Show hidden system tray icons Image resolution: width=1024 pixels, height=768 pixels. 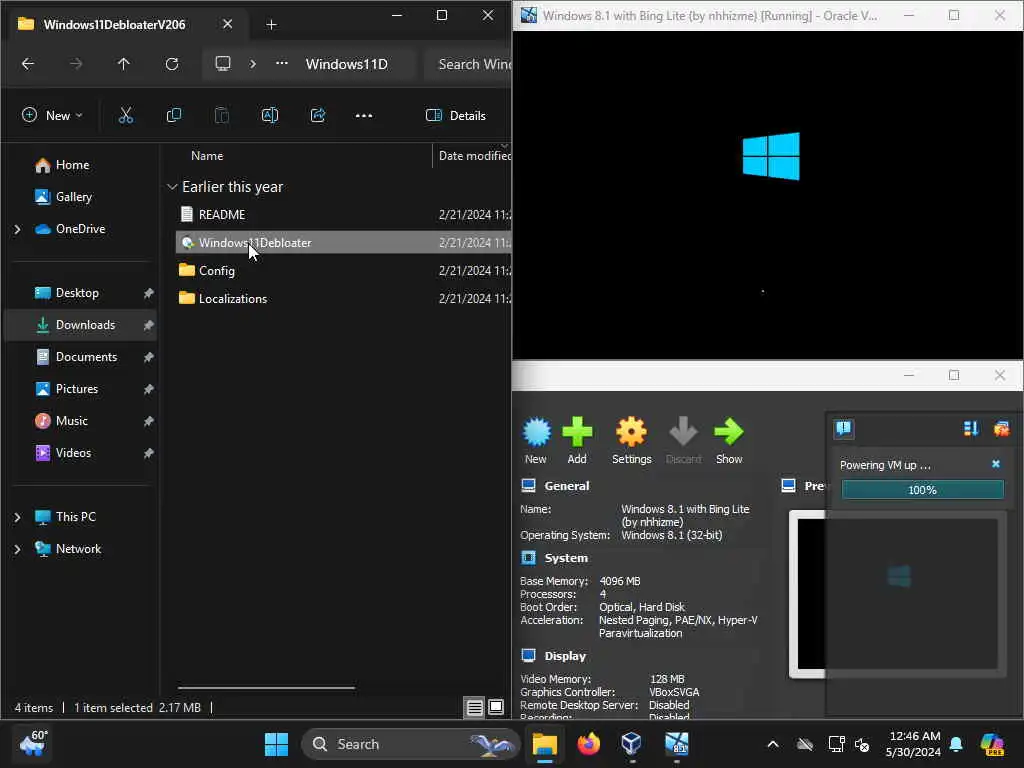point(773,744)
